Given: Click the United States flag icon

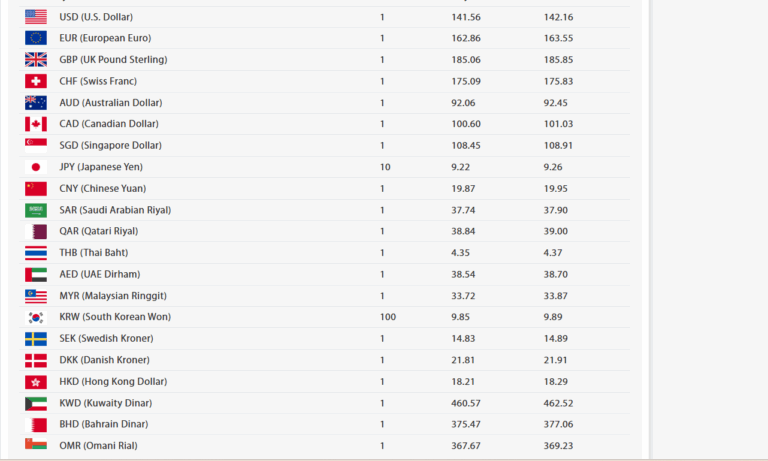Looking at the screenshot, I should [x=36, y=17].
